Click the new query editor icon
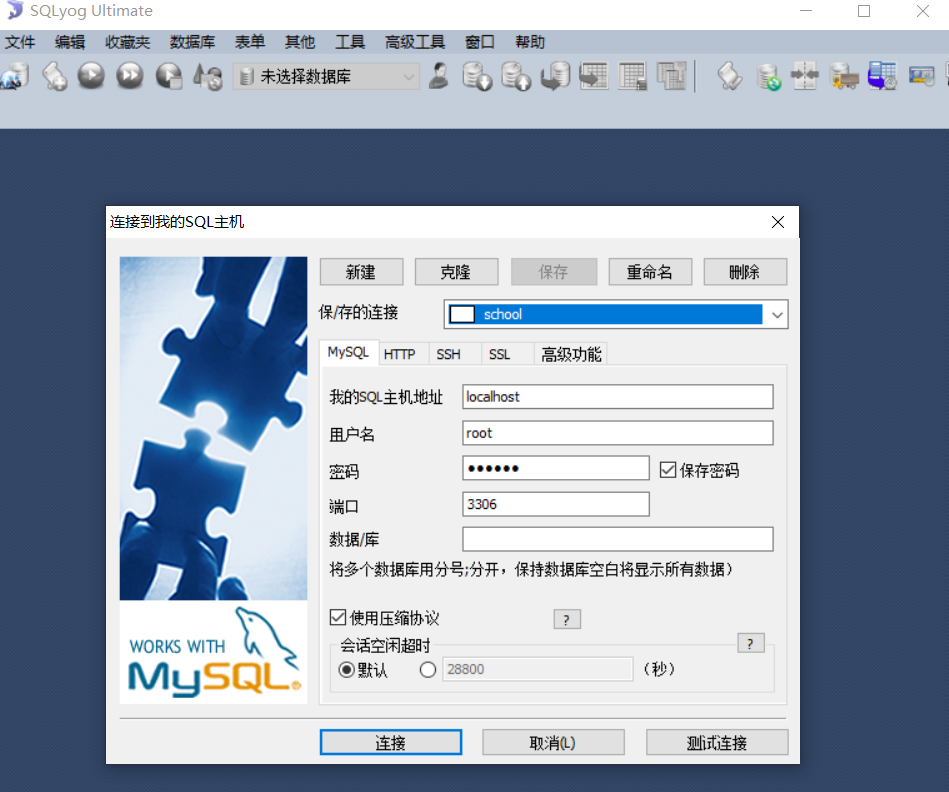This screenshot has width=949, height=792. 54,76
